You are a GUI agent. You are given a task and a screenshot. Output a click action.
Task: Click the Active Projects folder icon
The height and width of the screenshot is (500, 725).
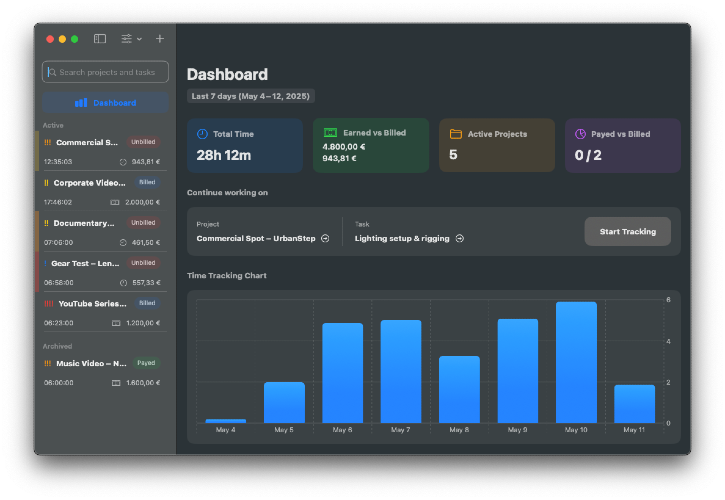(x=456, y=134)
